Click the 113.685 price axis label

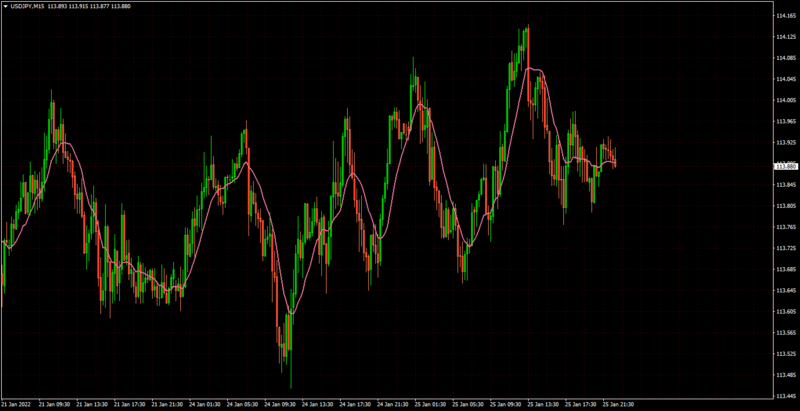pos(785,269)
